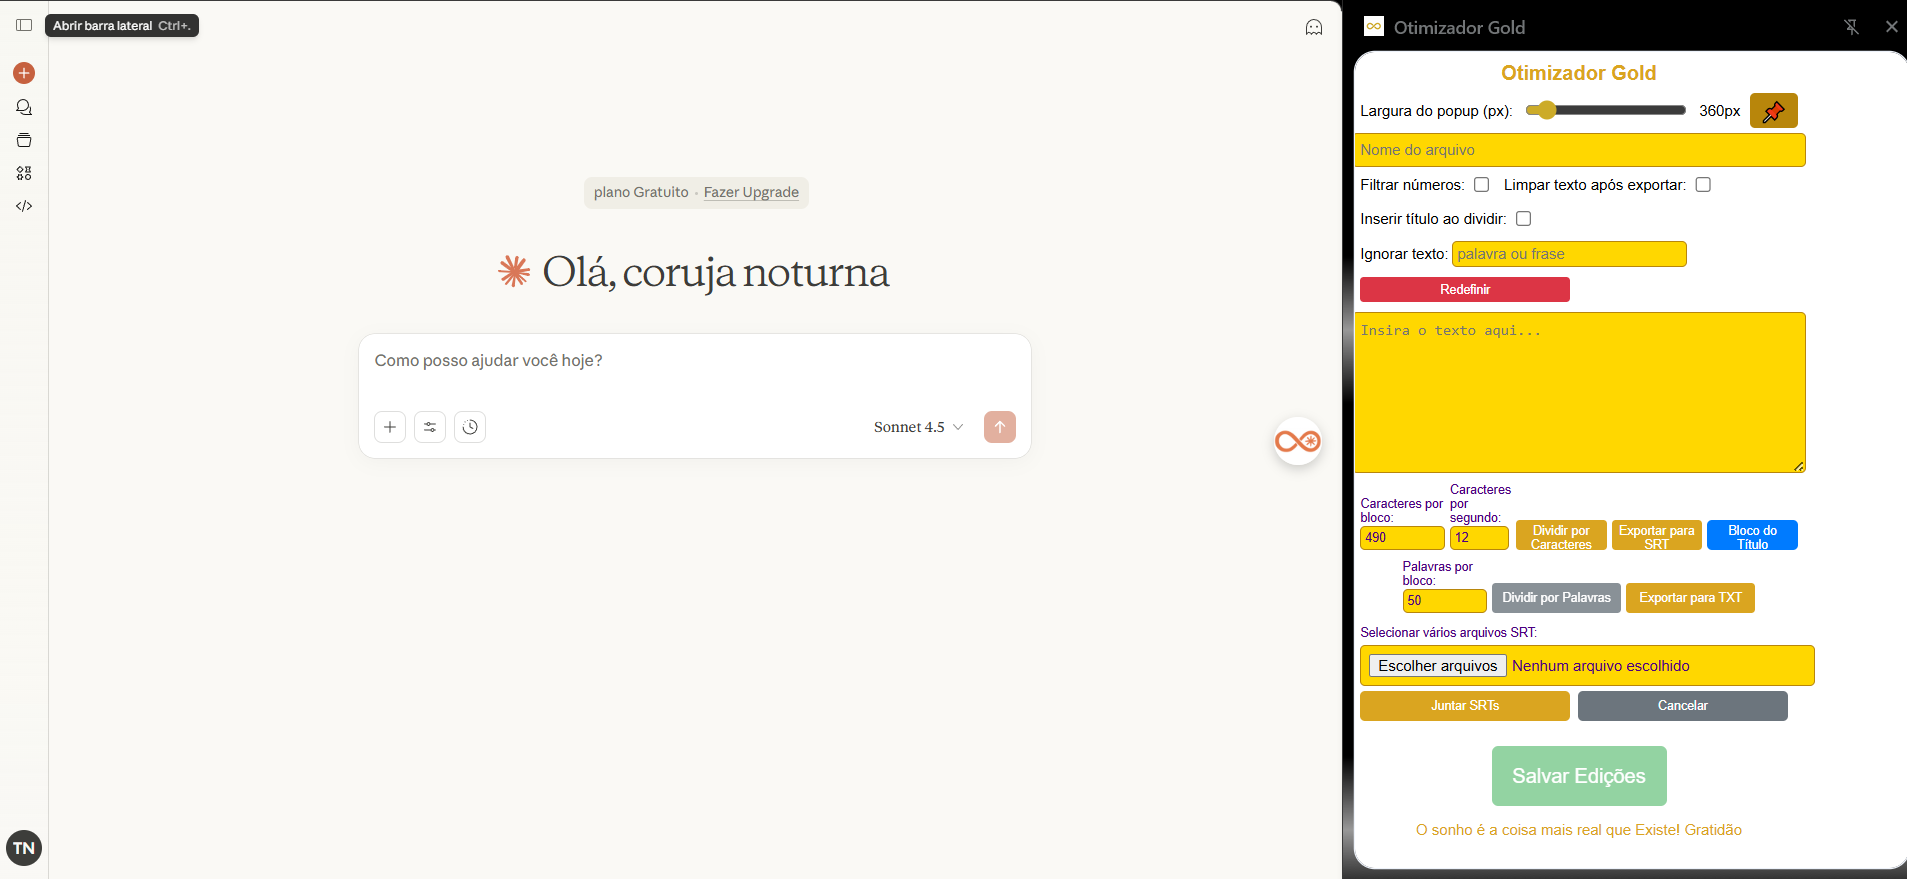Click the code brackets icon in sidebar
The width and height of the screenshot is (1907, 879).
pos(24,206)
